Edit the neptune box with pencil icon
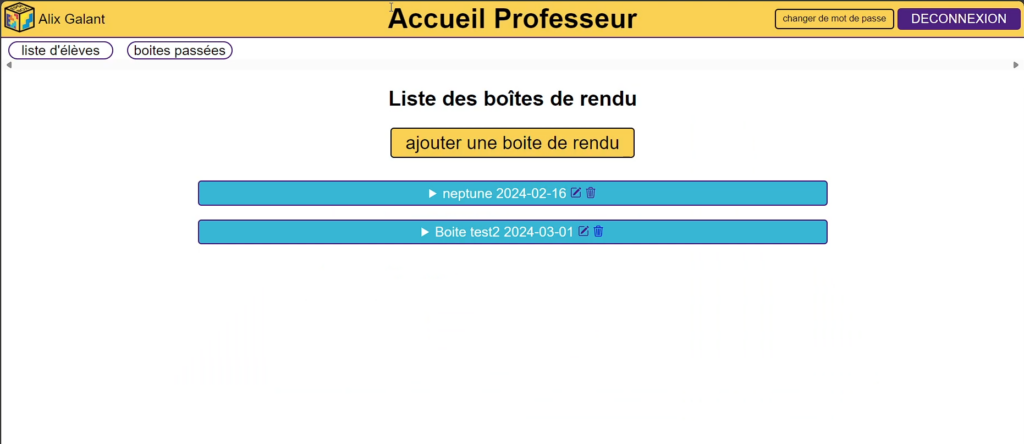This screenshot has width=1024, height=444. tap(576, 193)
